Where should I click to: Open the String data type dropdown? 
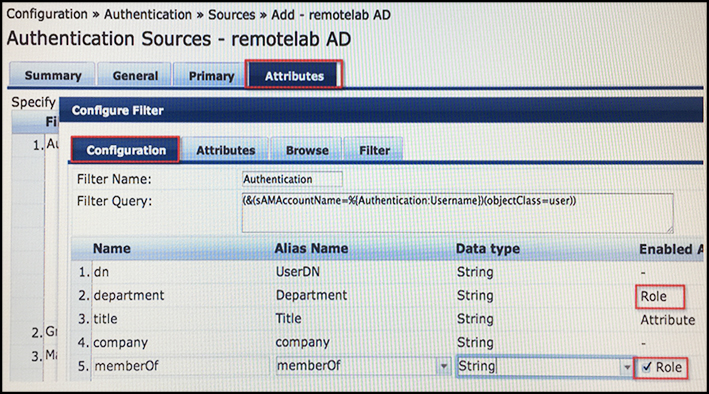coord(627,367)
